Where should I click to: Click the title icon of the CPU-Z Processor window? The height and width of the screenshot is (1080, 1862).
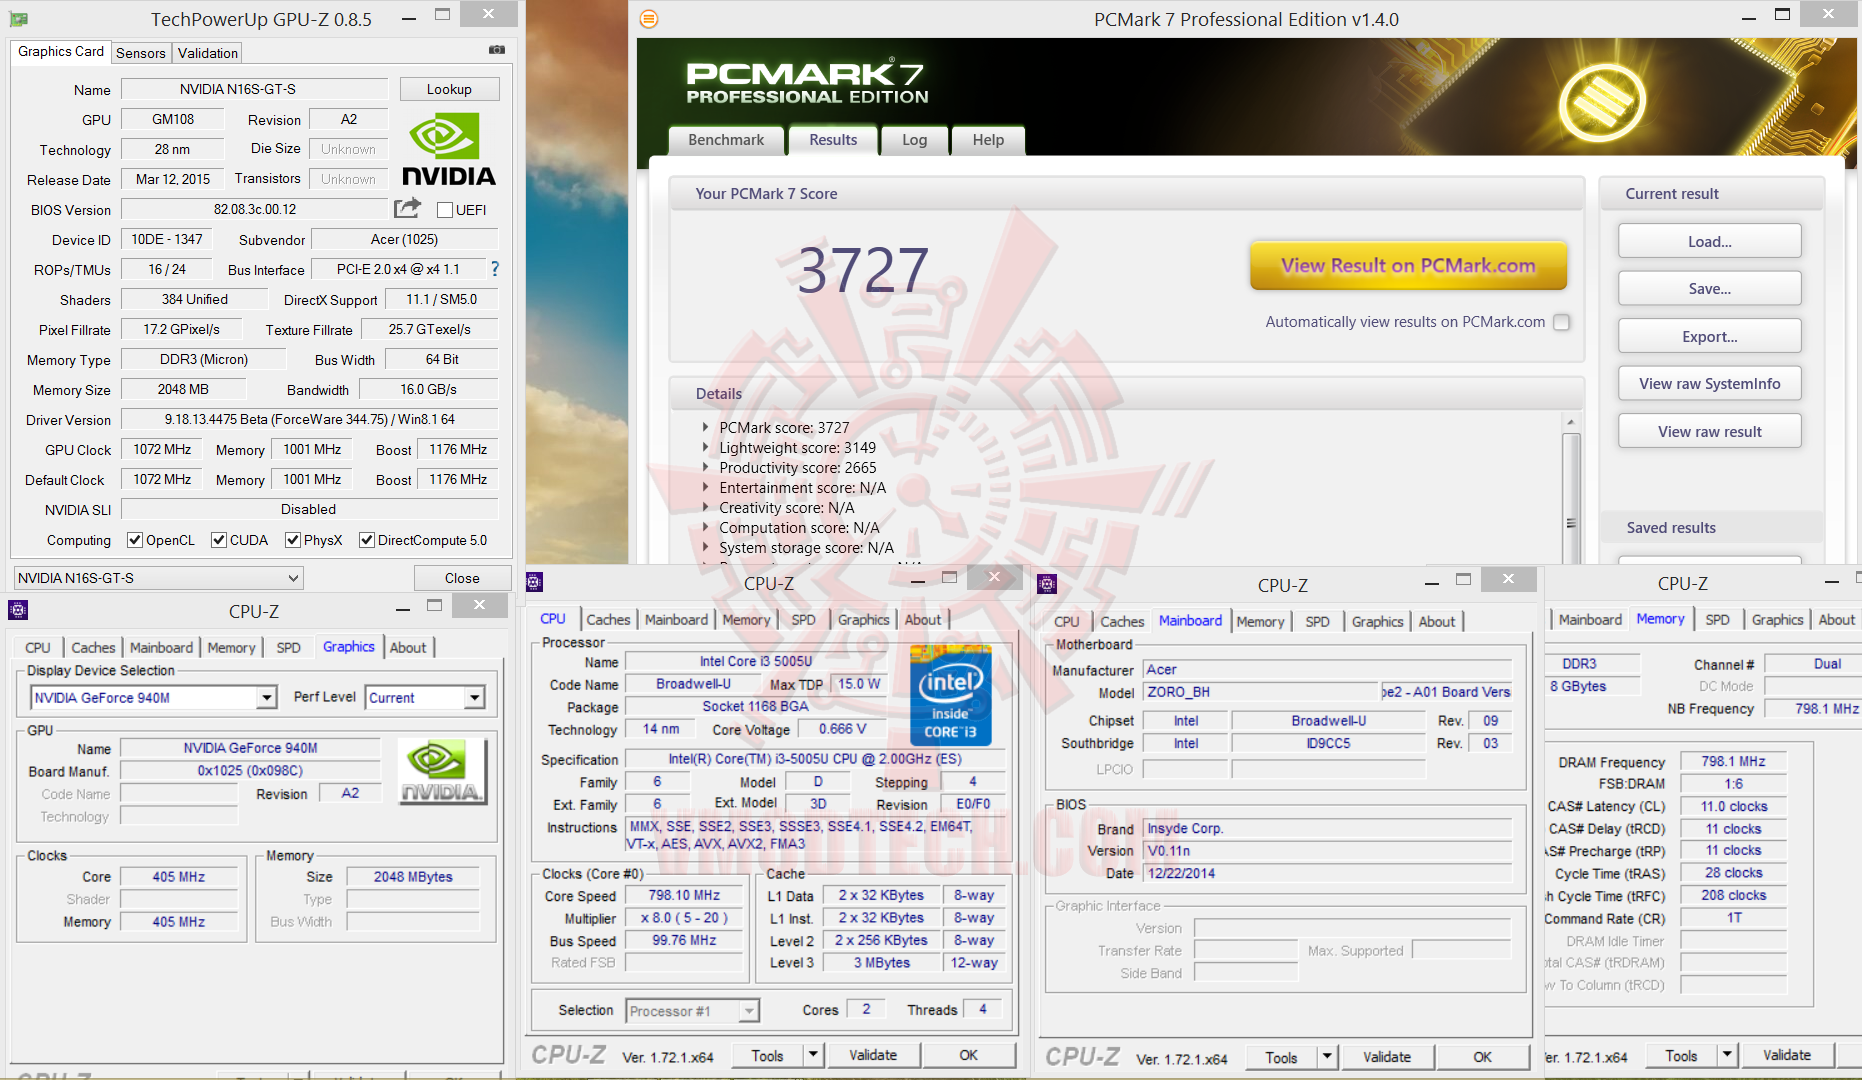click(534, 582)
